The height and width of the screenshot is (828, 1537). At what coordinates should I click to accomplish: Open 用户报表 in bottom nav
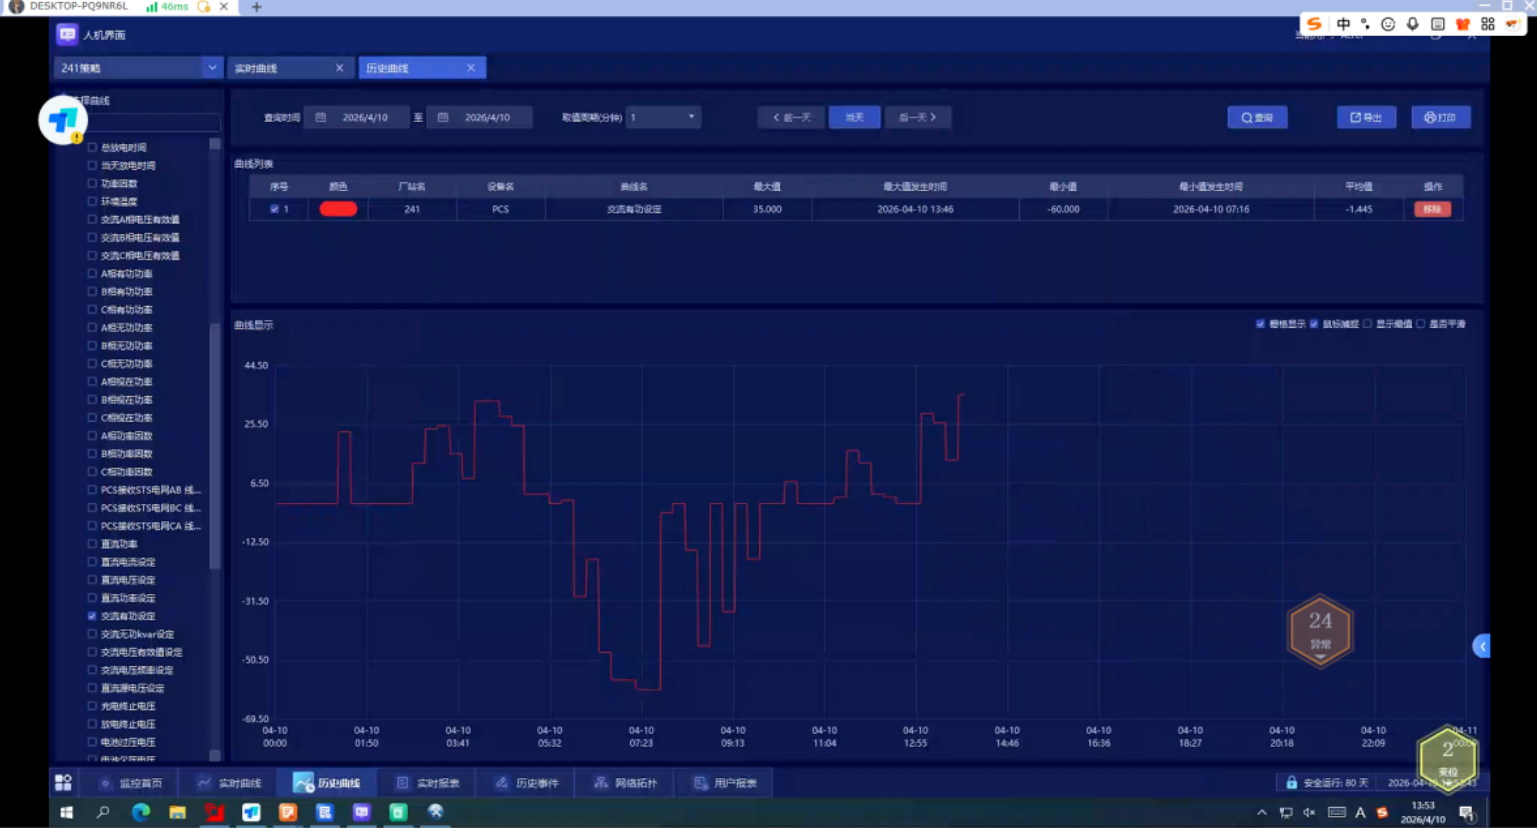pyautogui.click(x=725, y=782)
